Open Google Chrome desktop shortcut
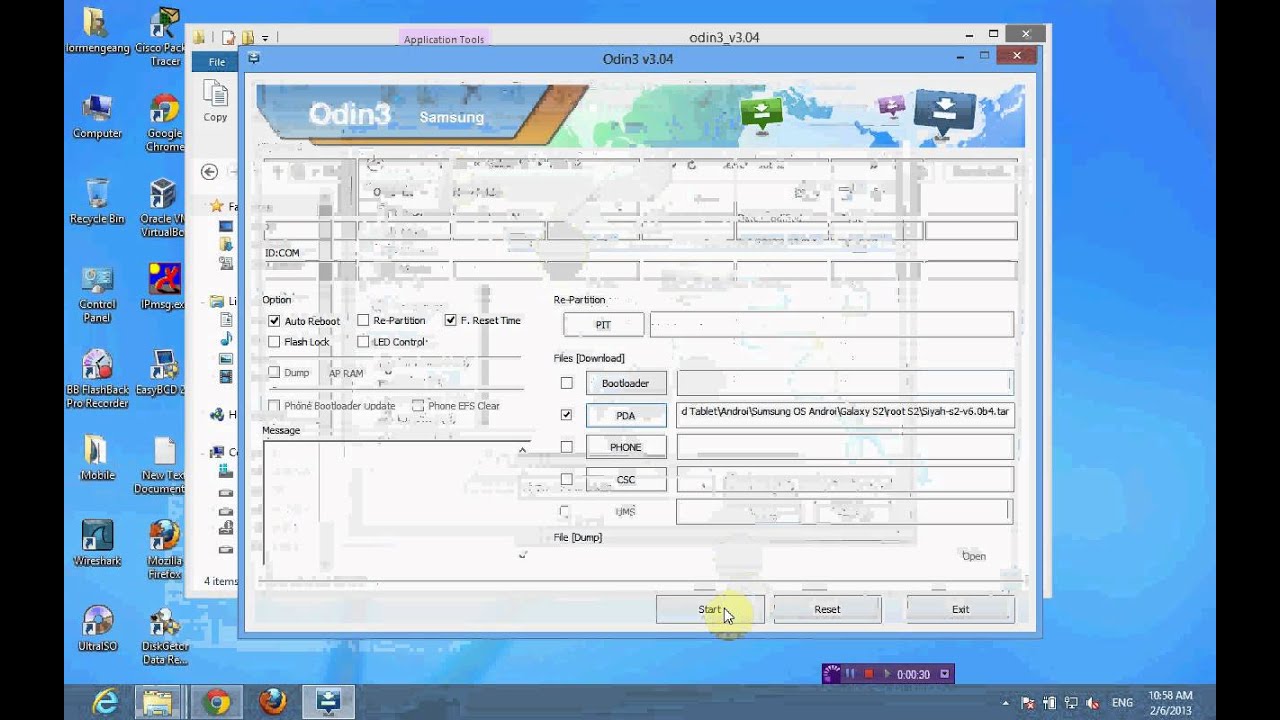Screen dimensions: 1280x720 (x=165, y=123)
